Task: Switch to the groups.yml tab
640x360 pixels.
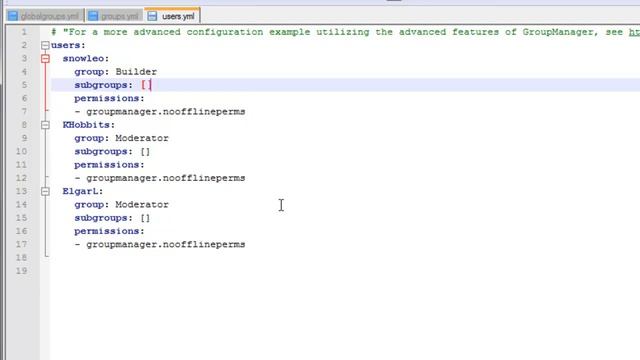Action: coord(114,16)
